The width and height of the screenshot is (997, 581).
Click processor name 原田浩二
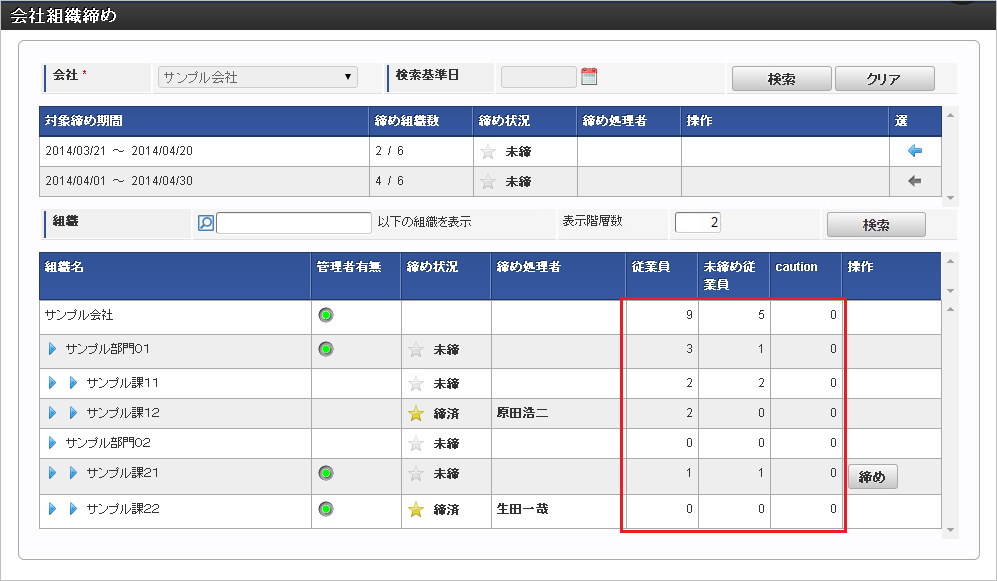click(x=522, y=413)
